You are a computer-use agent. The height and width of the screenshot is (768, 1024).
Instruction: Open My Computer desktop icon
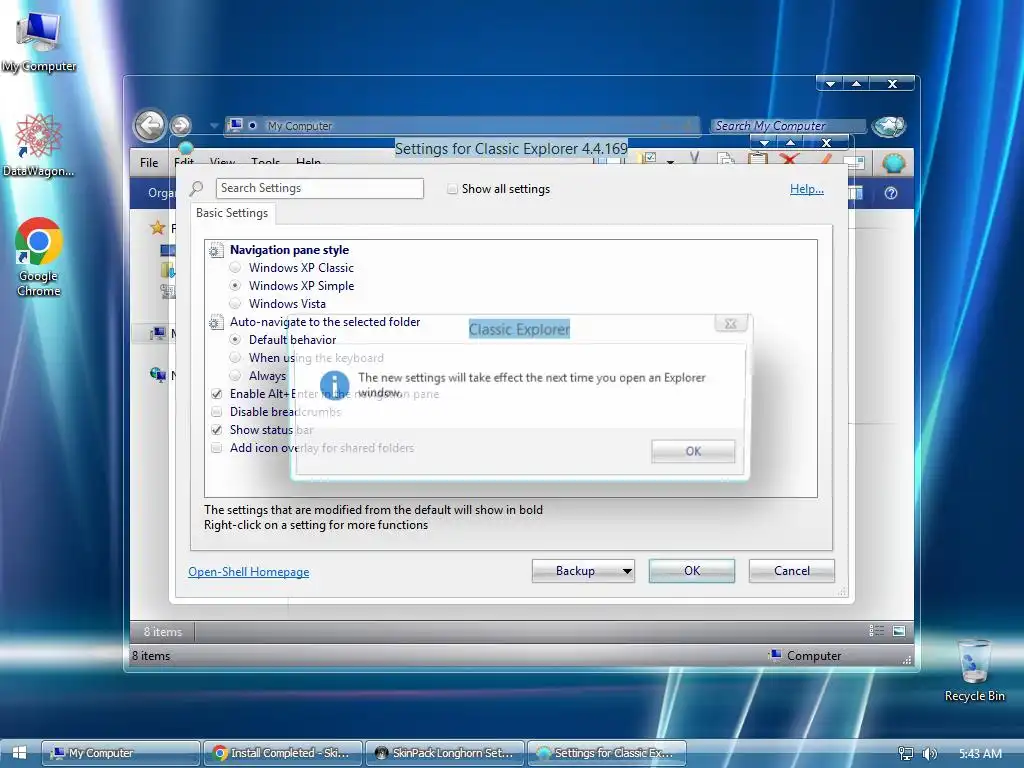[x=38, y=41]
